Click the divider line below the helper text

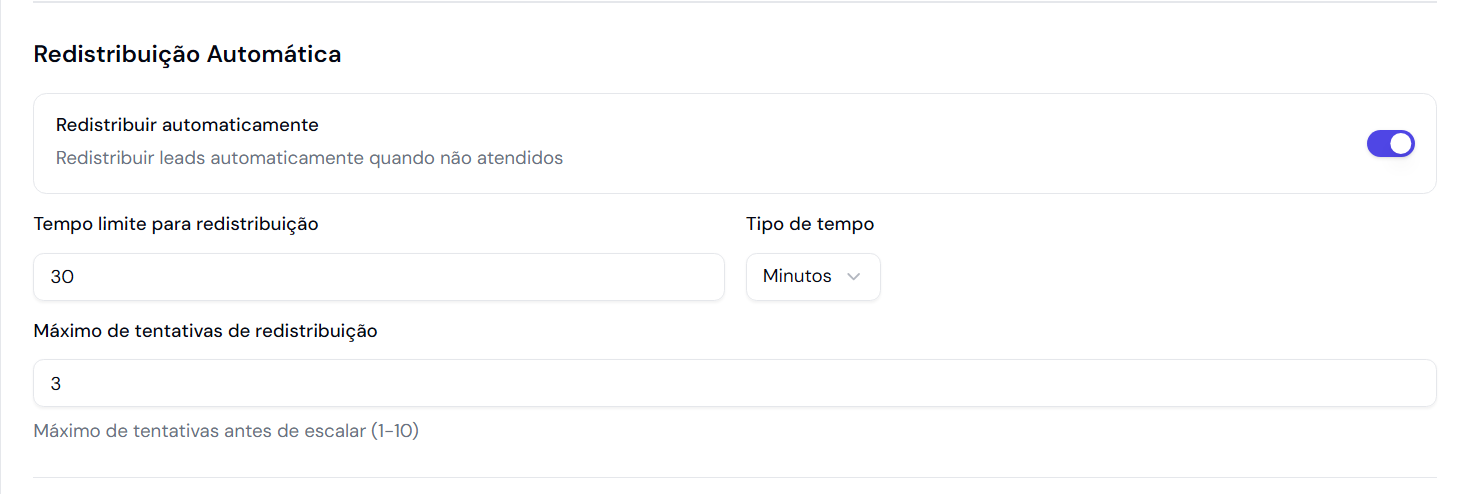pos(734,477)
